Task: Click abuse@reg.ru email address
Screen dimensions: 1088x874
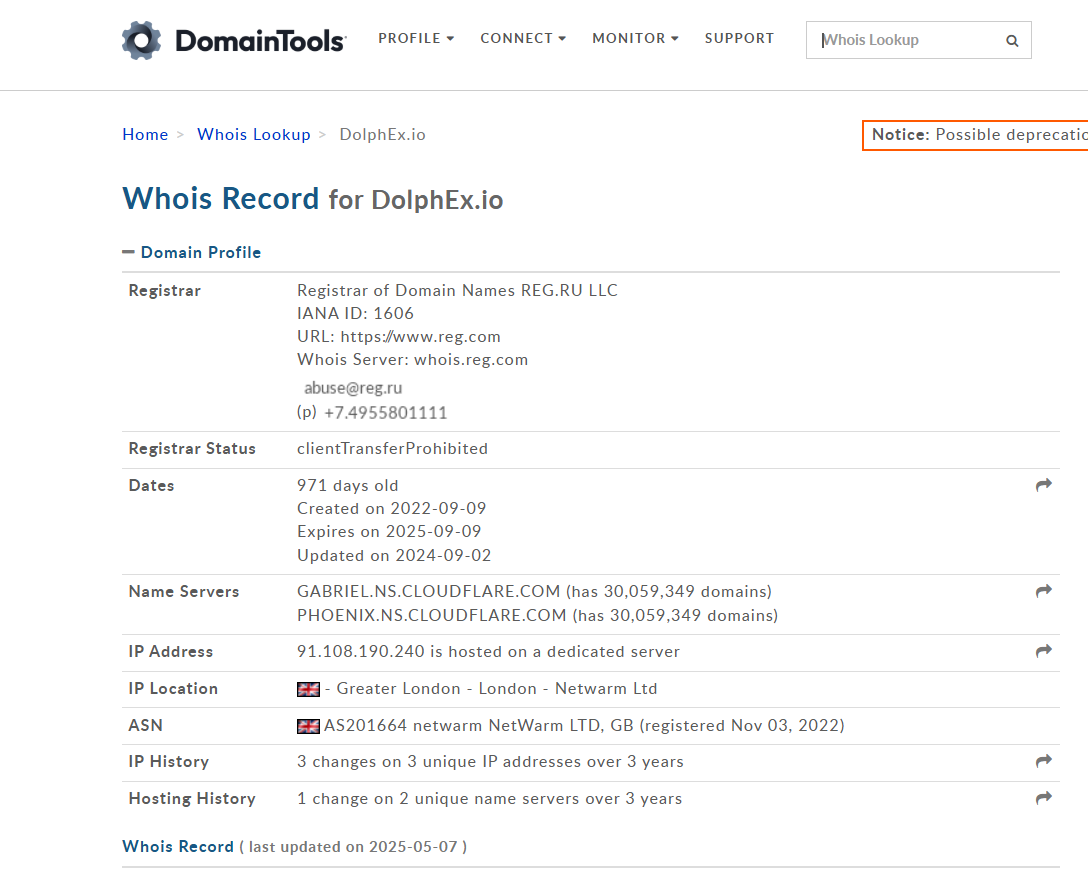Action: click(353, 388)
